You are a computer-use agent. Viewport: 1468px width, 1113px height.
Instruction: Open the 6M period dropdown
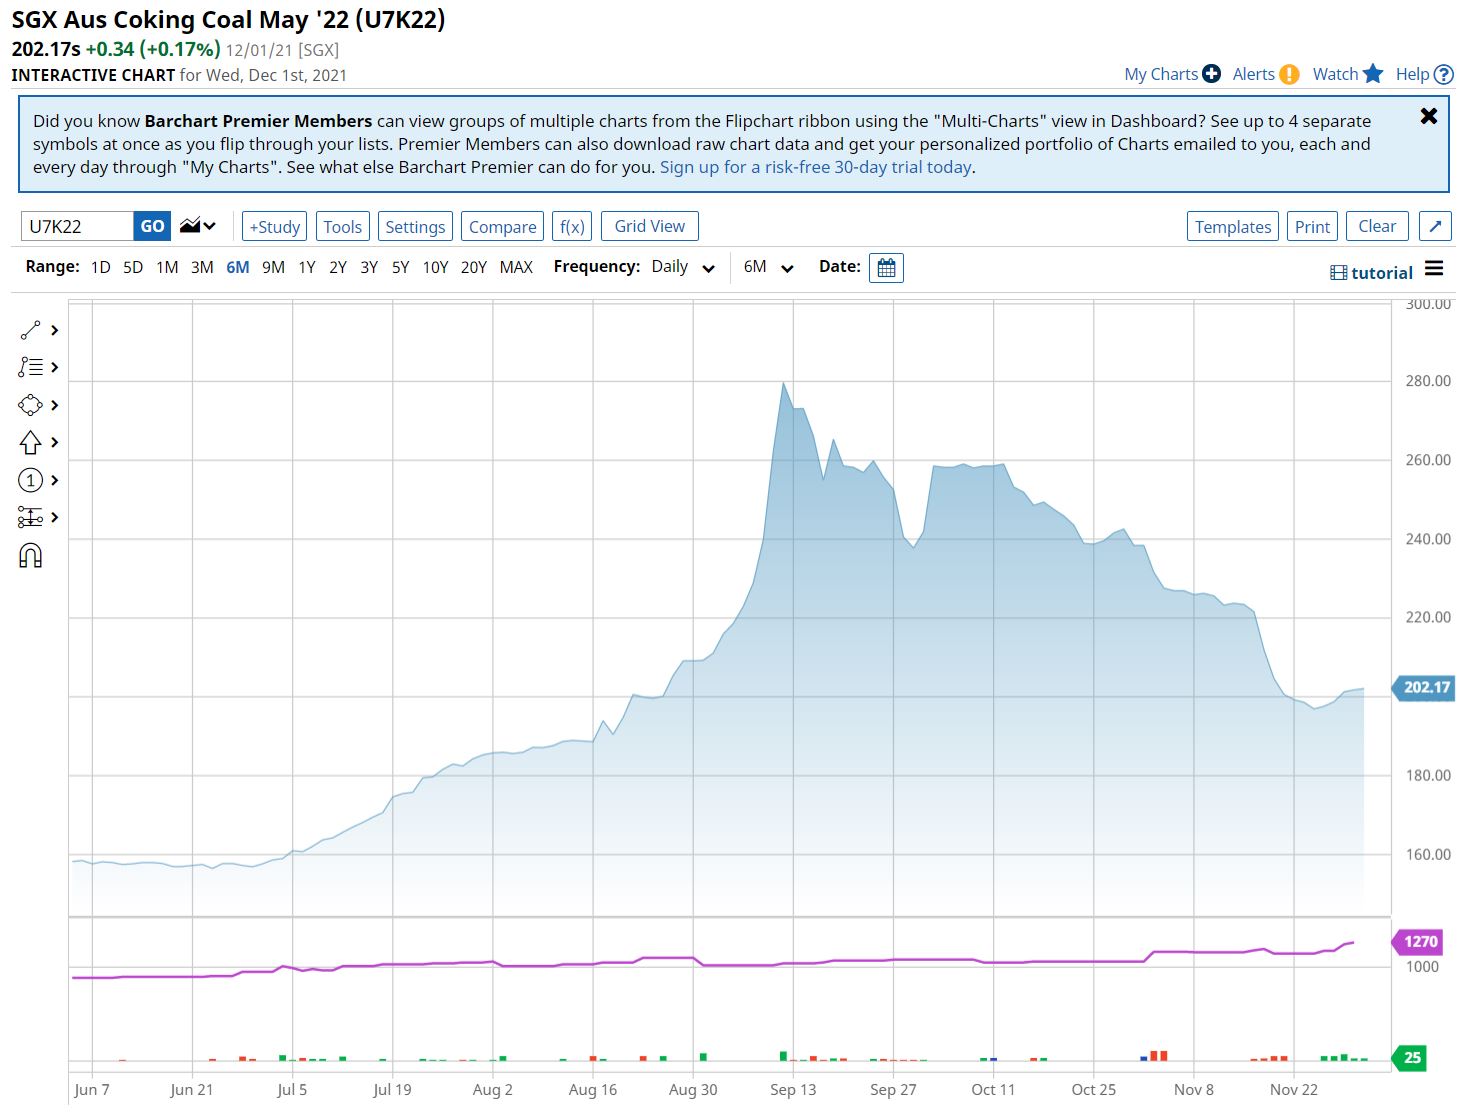[768, 267]
